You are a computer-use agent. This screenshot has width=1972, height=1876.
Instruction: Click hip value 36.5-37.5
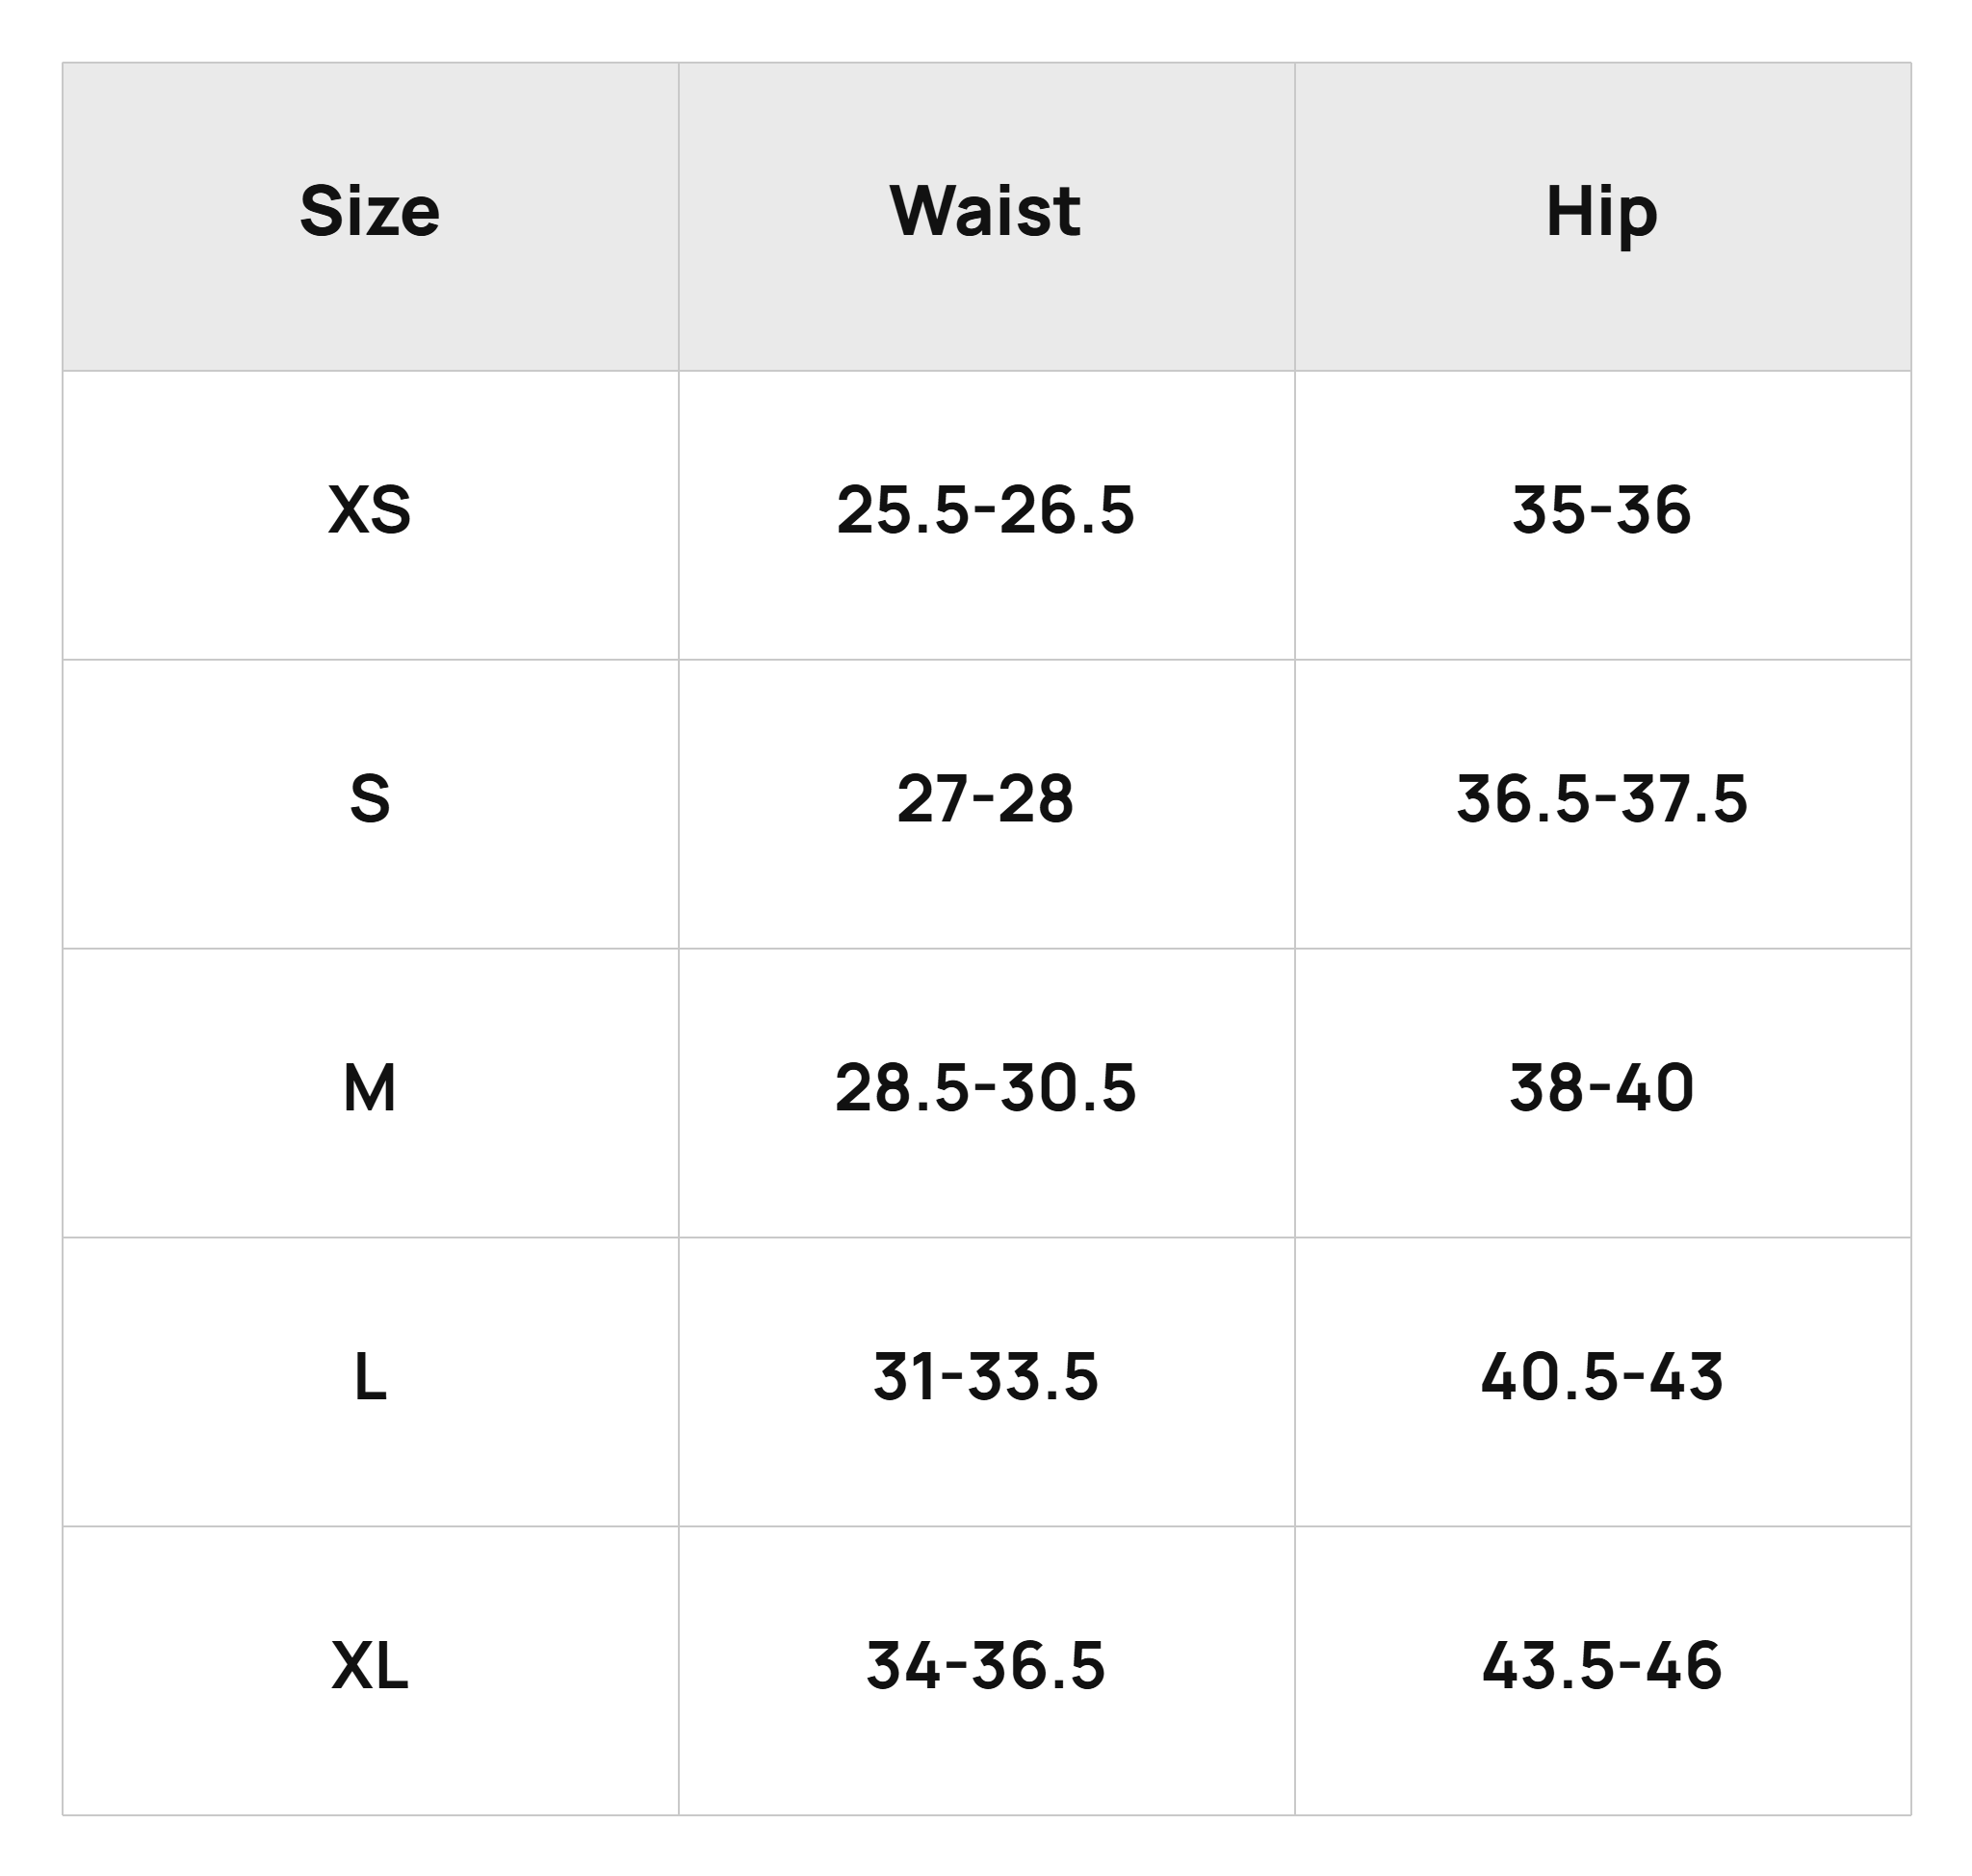tap(1602, 799)
